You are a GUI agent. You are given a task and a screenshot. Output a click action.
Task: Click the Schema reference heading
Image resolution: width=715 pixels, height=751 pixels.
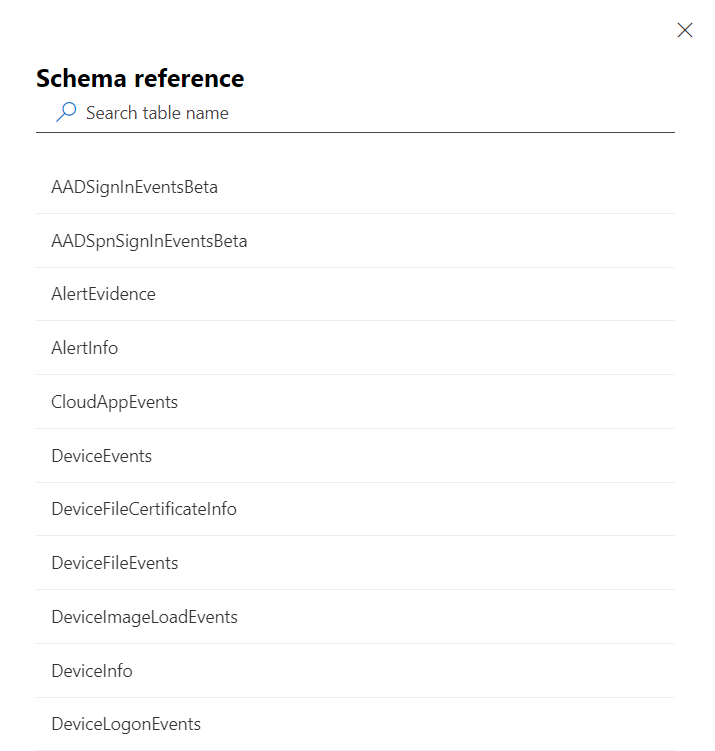coord(140,78)
